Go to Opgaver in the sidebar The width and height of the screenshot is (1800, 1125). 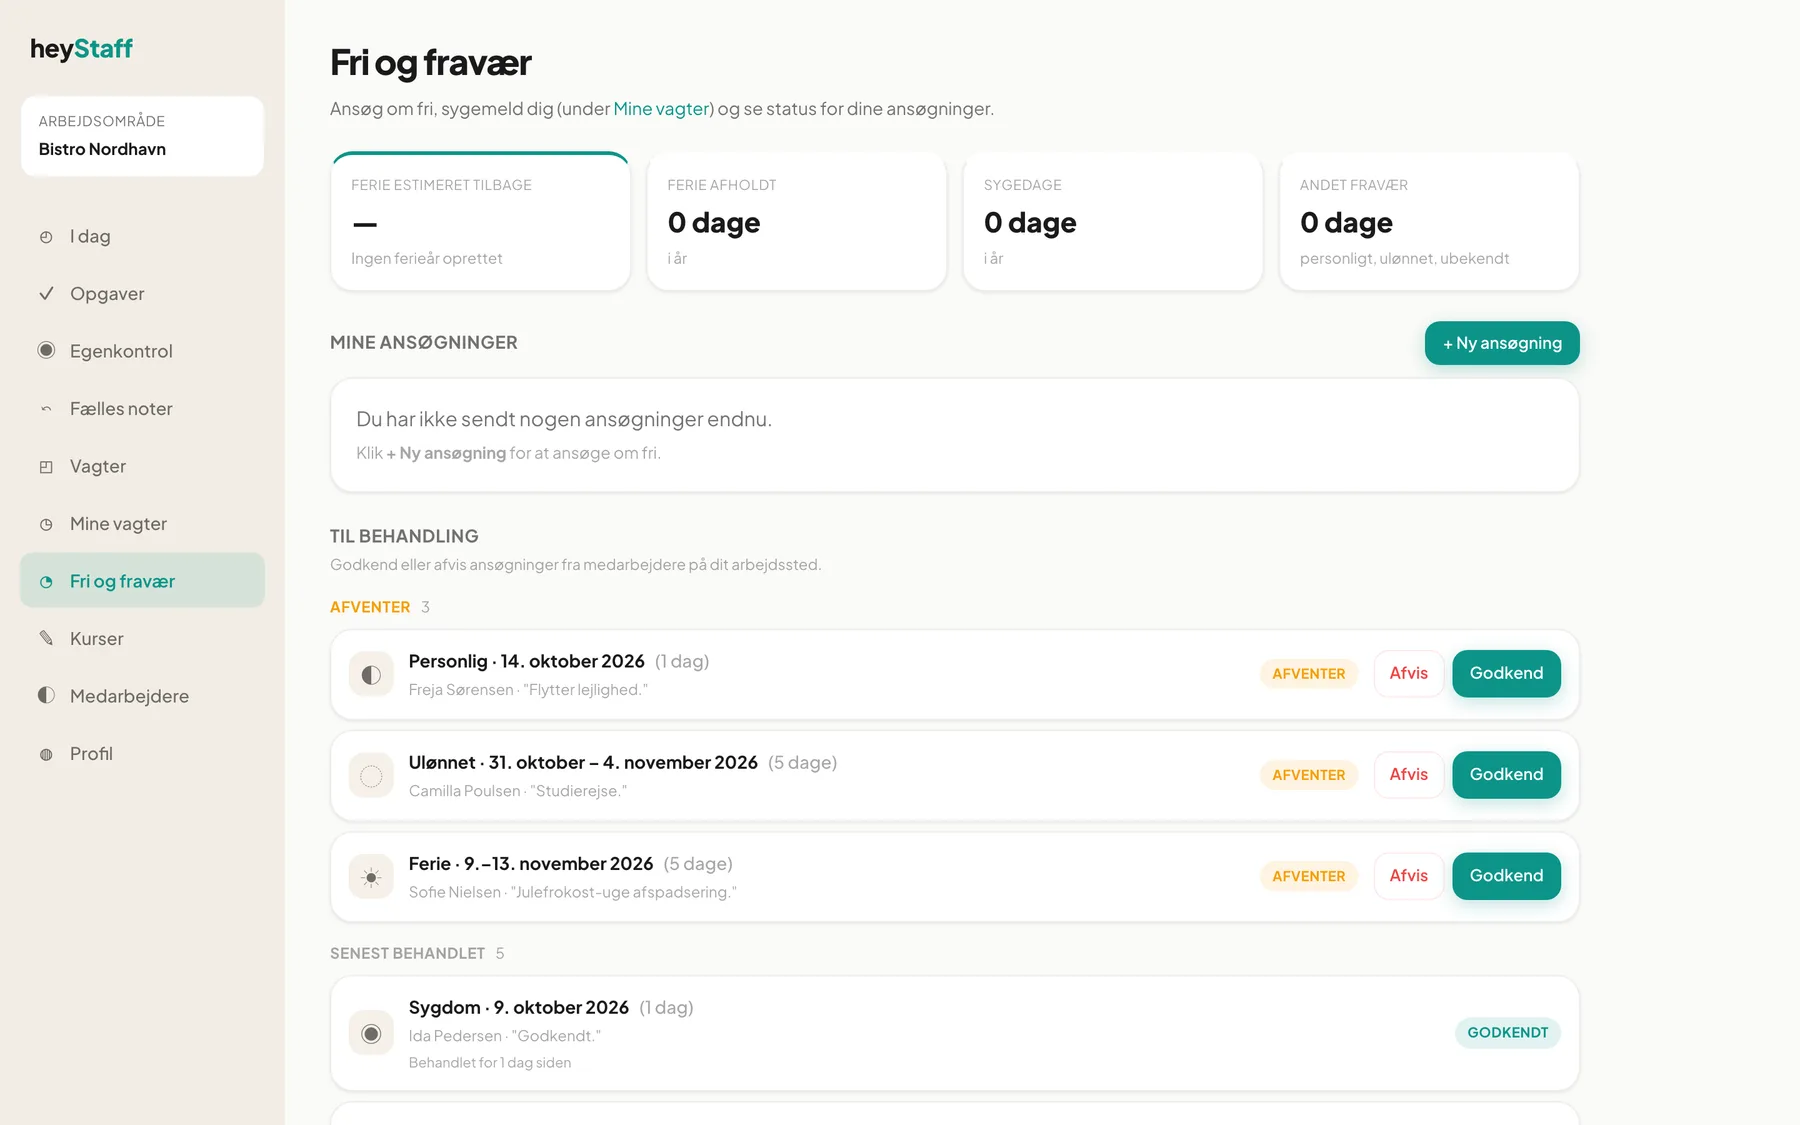(142, 294)
